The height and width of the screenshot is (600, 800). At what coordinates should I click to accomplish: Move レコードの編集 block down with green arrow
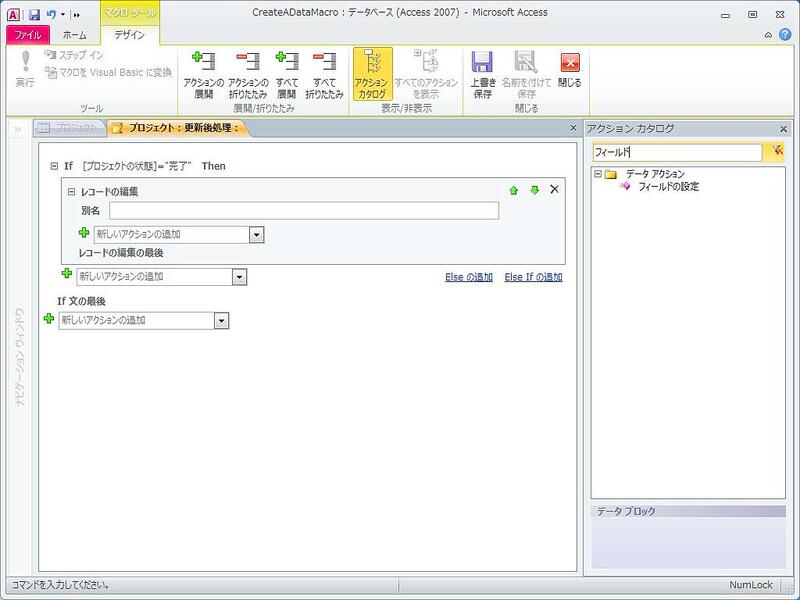pyautogui.click(x=534, y=190)
